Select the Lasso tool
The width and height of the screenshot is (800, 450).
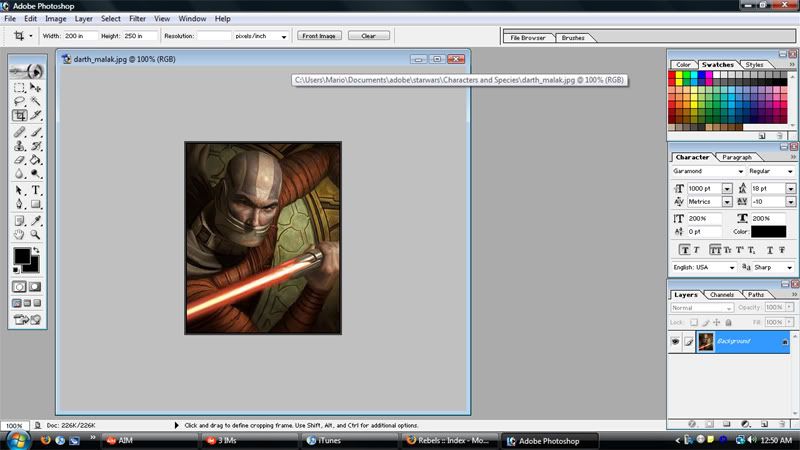click(19, 102)
